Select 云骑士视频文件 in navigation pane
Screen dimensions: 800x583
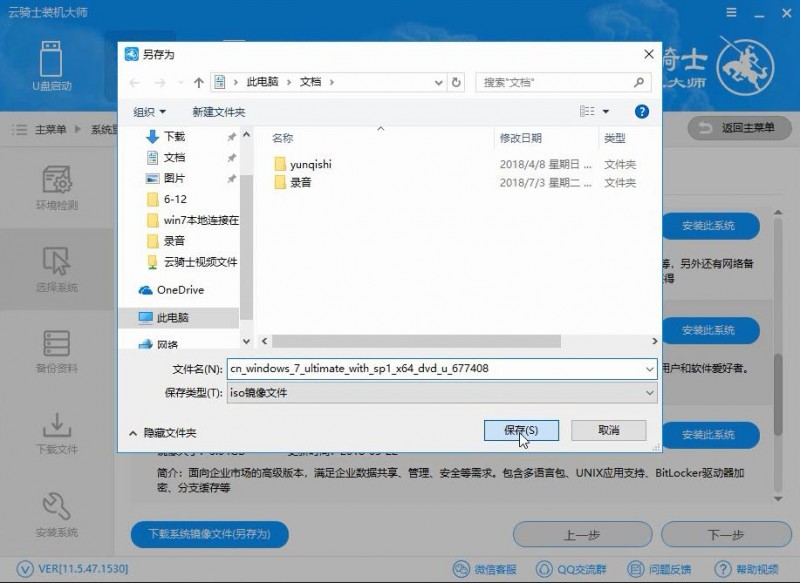[x=192, y=262]
